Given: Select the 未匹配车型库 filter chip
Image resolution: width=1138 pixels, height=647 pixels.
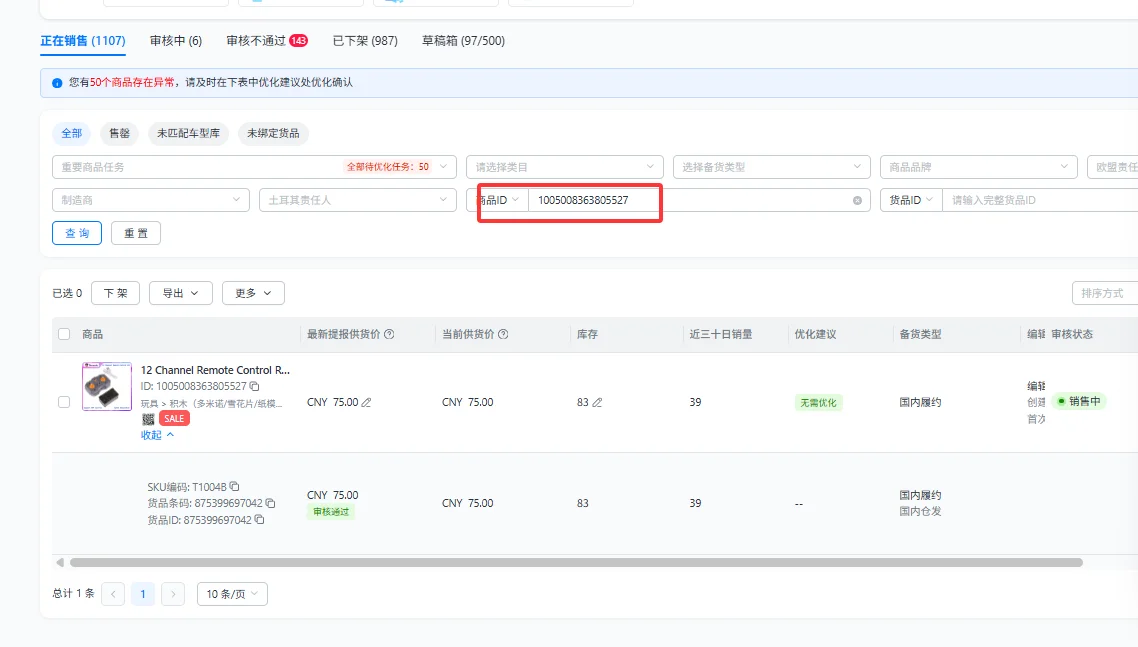Looking at the screenshot, I should pos(189,133).
